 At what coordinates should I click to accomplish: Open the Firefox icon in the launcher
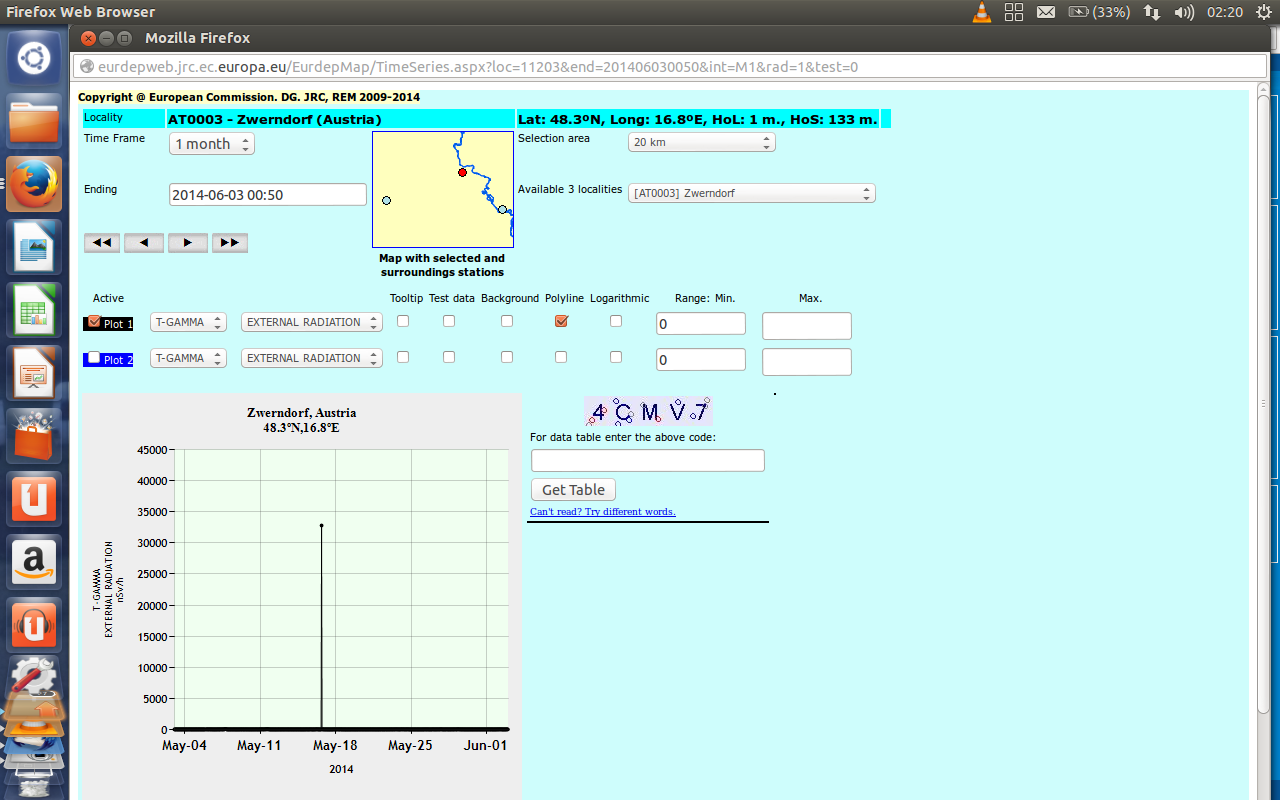tap(34, 184)
